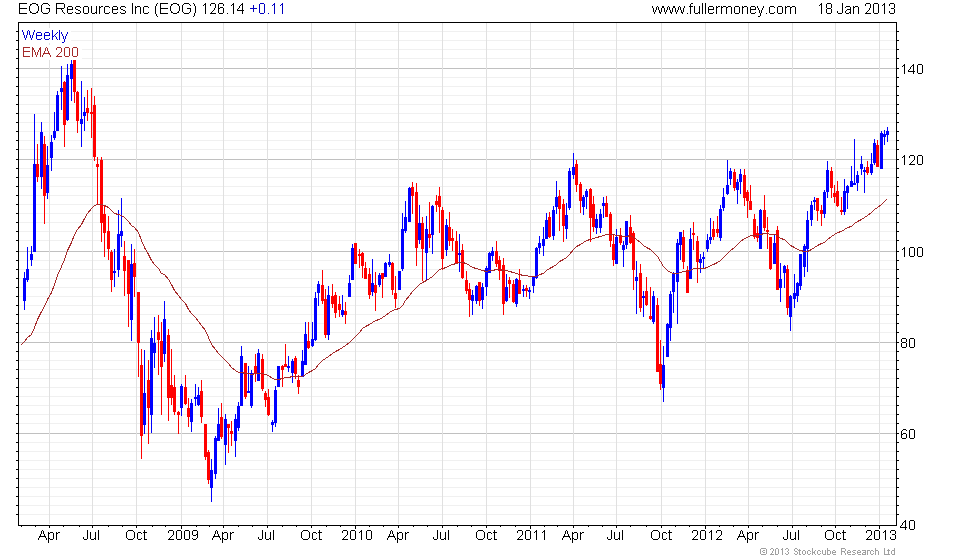Click the 140 price axis label
Viewport: 980px width, 560px height.
click(x=912, y=69)
